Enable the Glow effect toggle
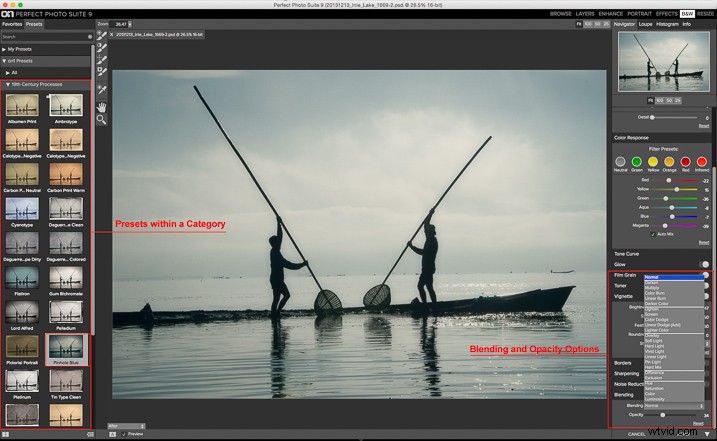717x441 pixels. (704, 264)
